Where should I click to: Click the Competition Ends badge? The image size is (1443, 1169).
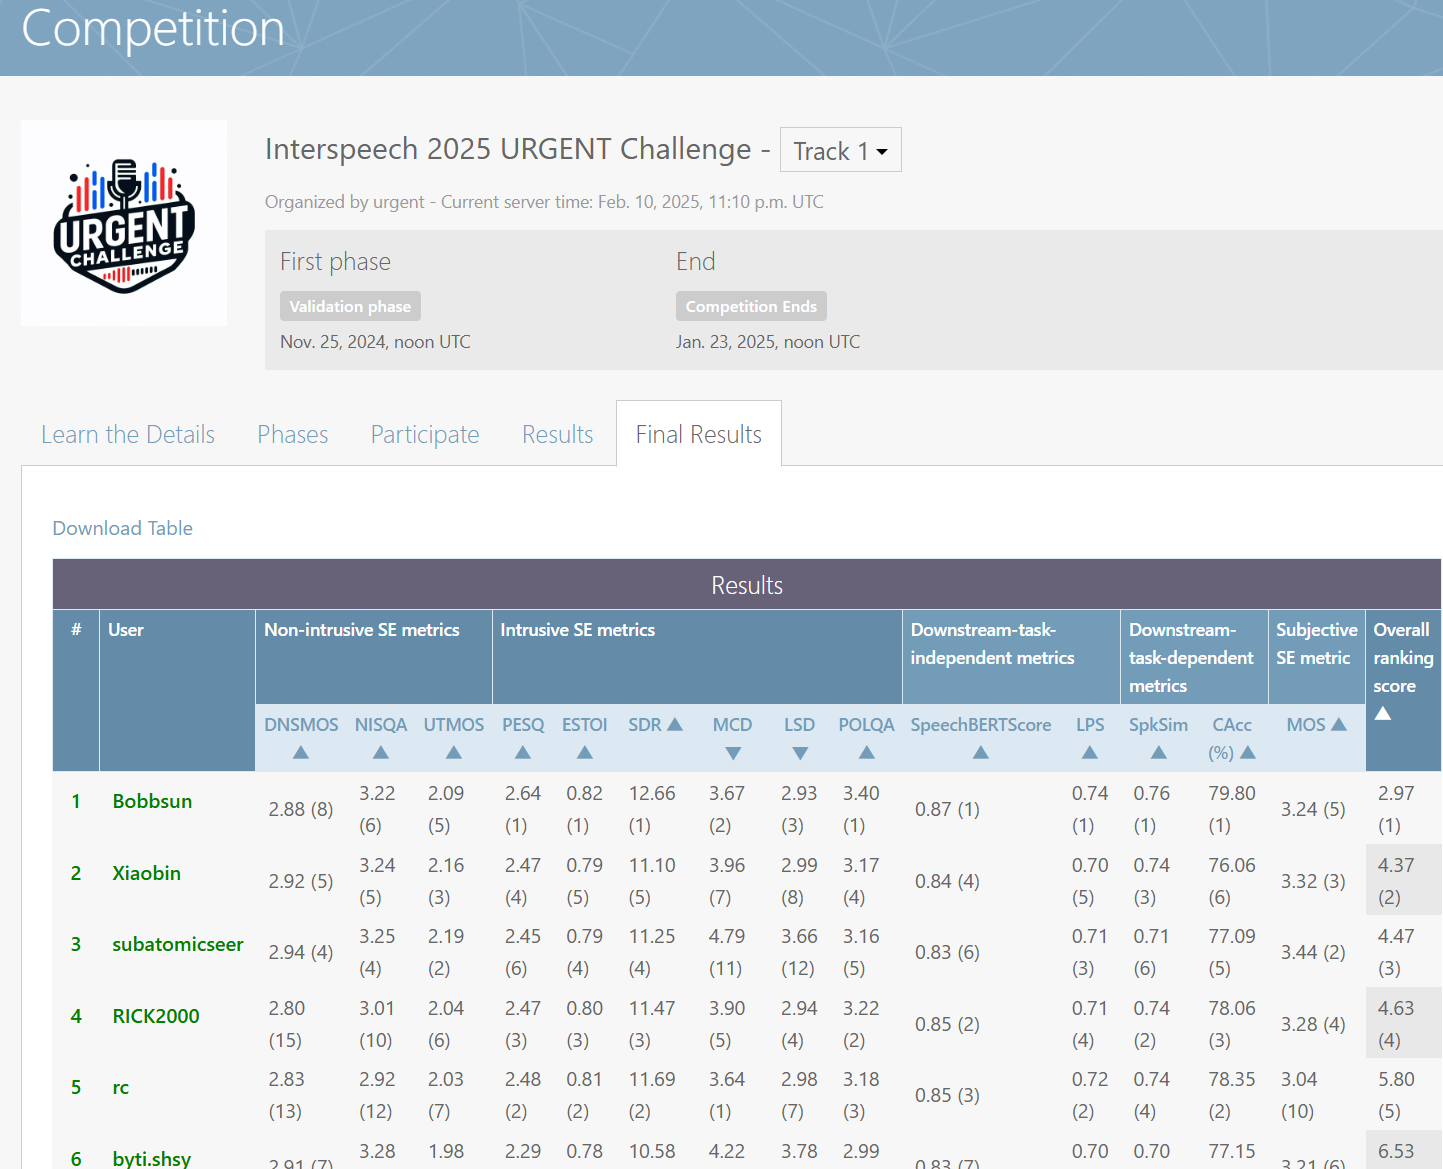click(751, 306)
